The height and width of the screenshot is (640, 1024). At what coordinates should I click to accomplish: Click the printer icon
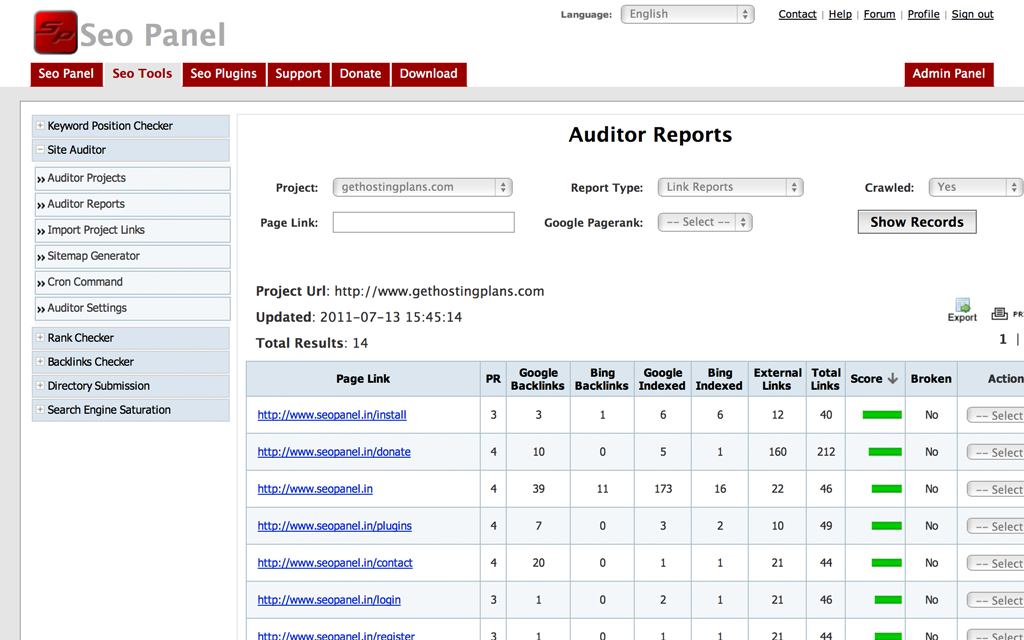(999, 313)
